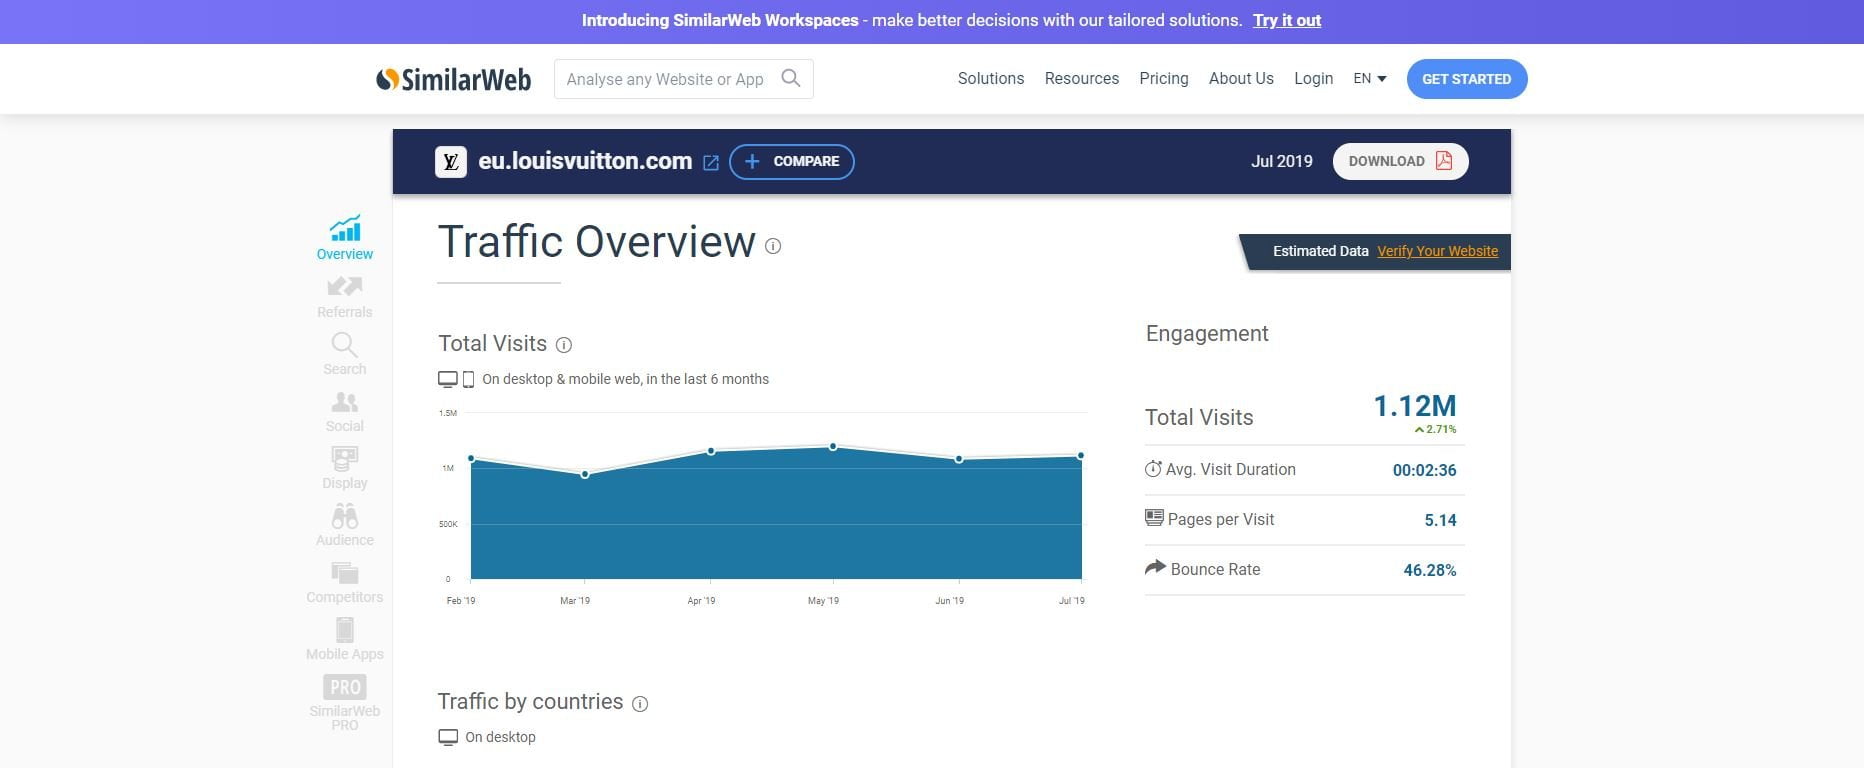Click the Louis Vuitton site favicon
The image size is (1864, 768).
click(x=451, y=162)
